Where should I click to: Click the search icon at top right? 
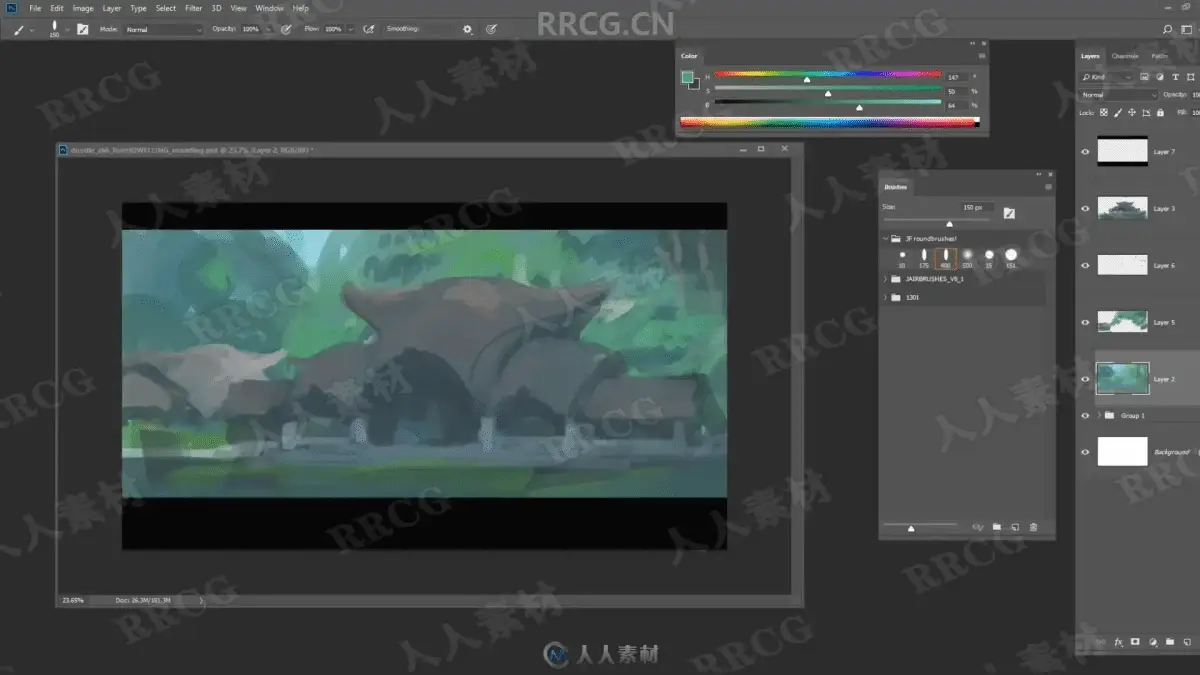click(x=1166, y=29)
